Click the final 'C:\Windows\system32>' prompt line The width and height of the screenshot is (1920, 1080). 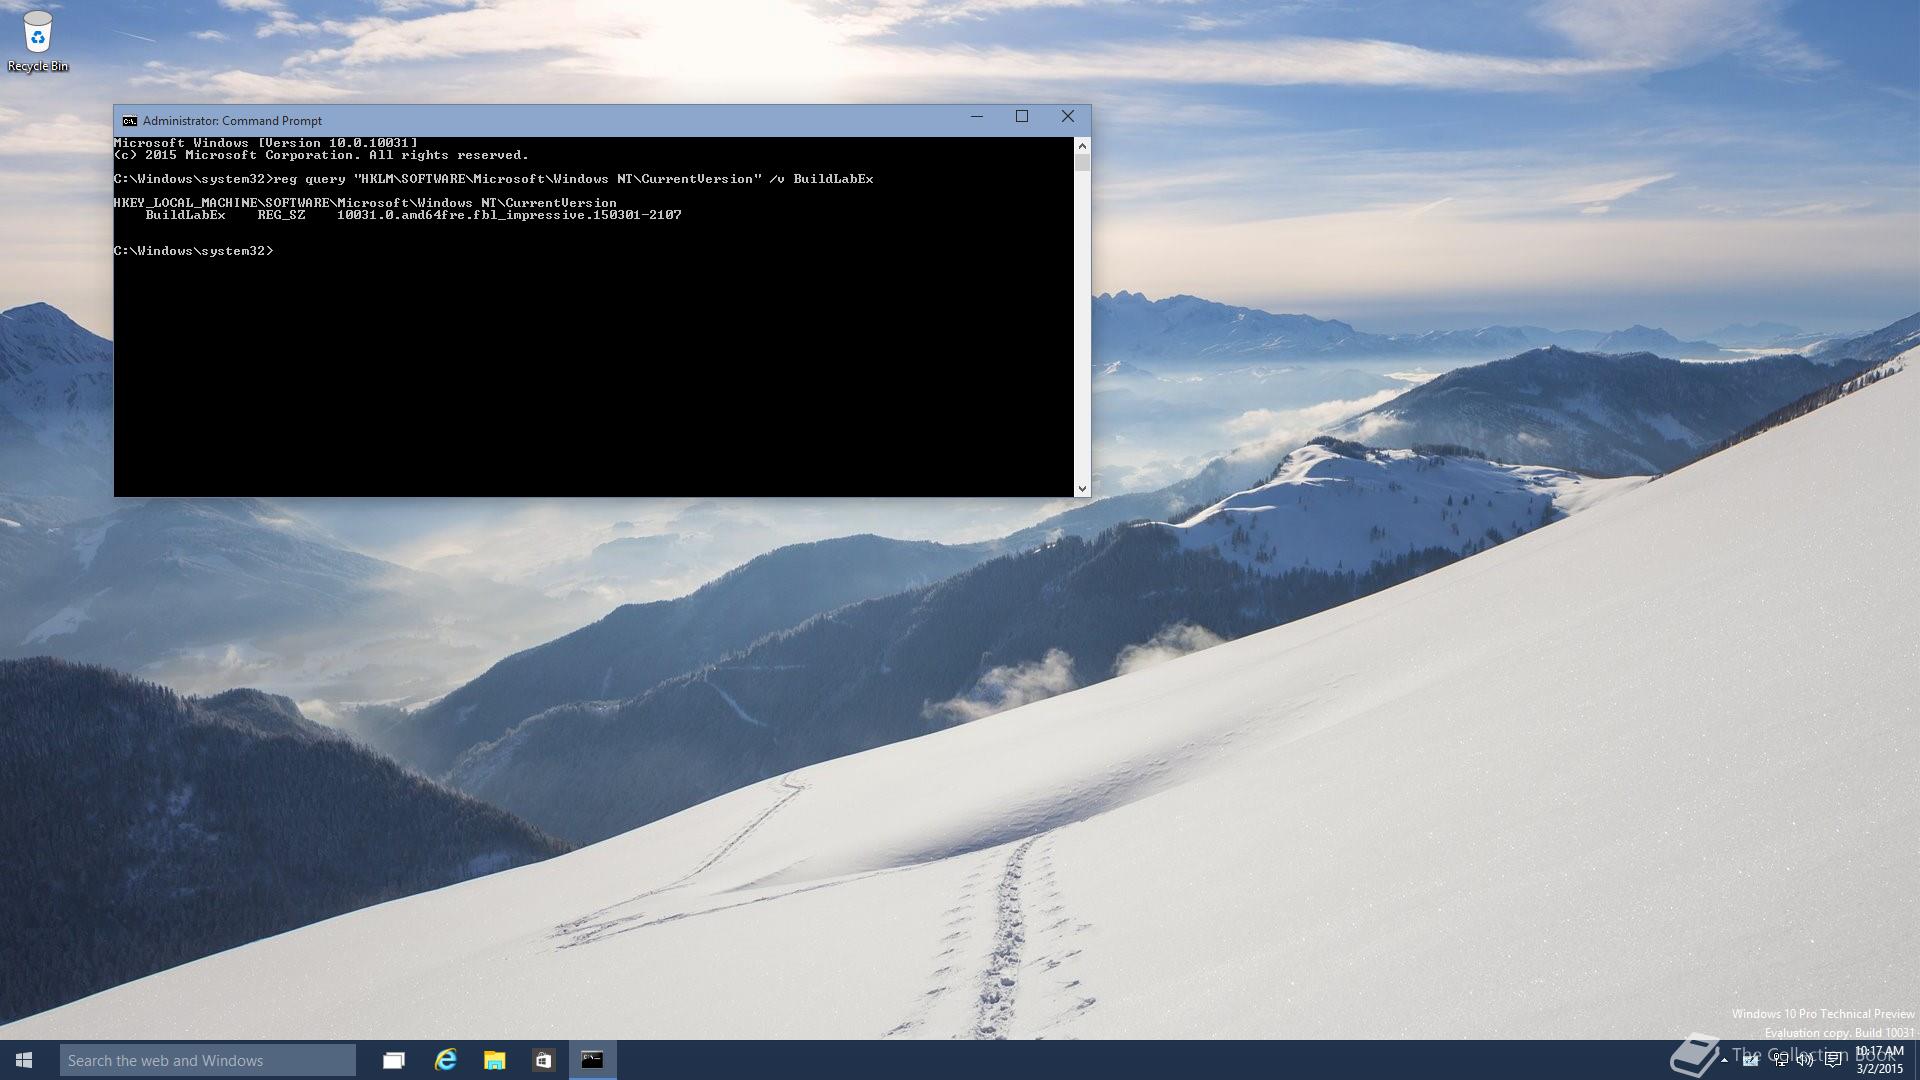(x=193, y=251)
